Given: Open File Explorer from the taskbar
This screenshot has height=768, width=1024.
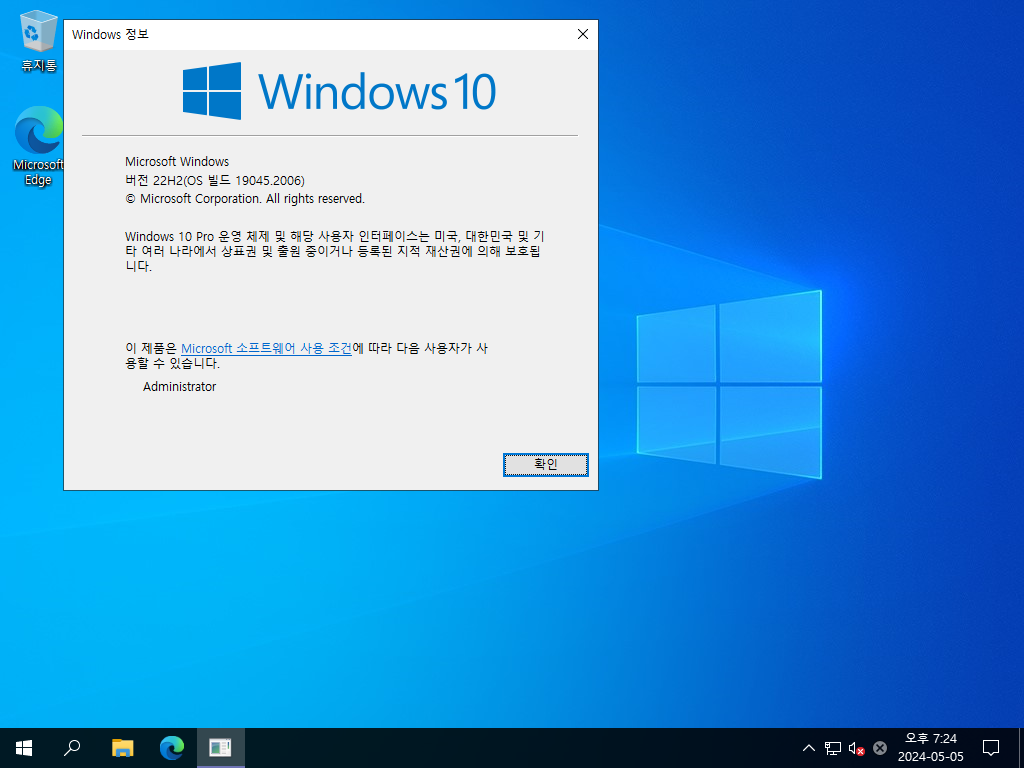Looking at the screenshot, I should pyautogui.click(x=122, y=748).
